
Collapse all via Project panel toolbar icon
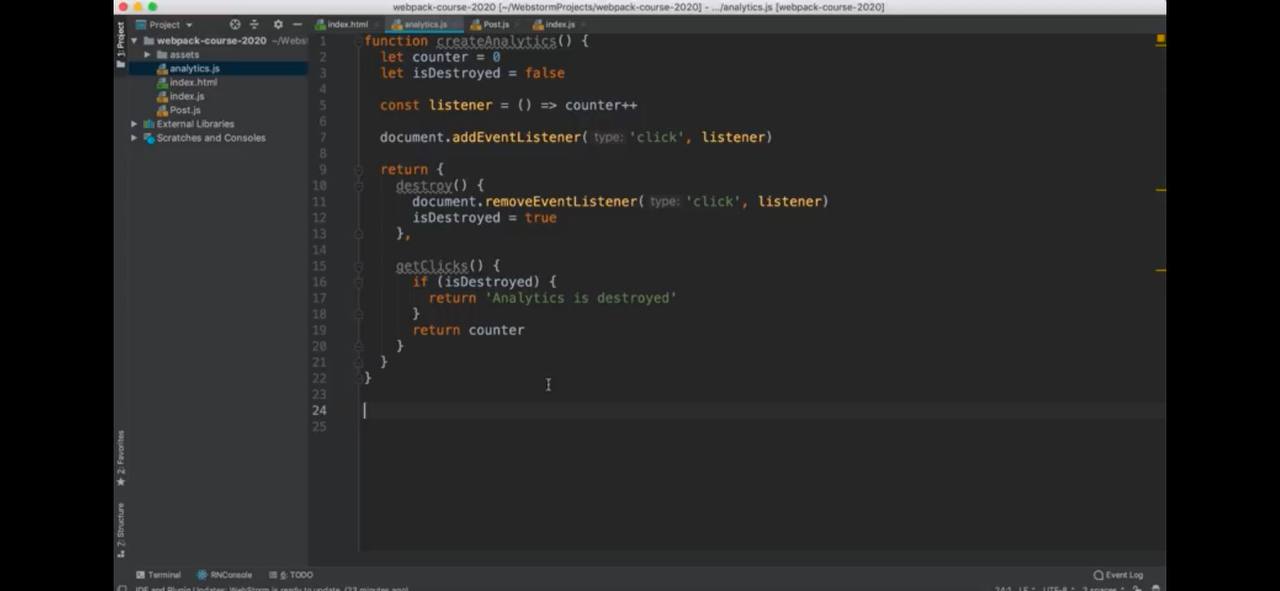(254, 24)
